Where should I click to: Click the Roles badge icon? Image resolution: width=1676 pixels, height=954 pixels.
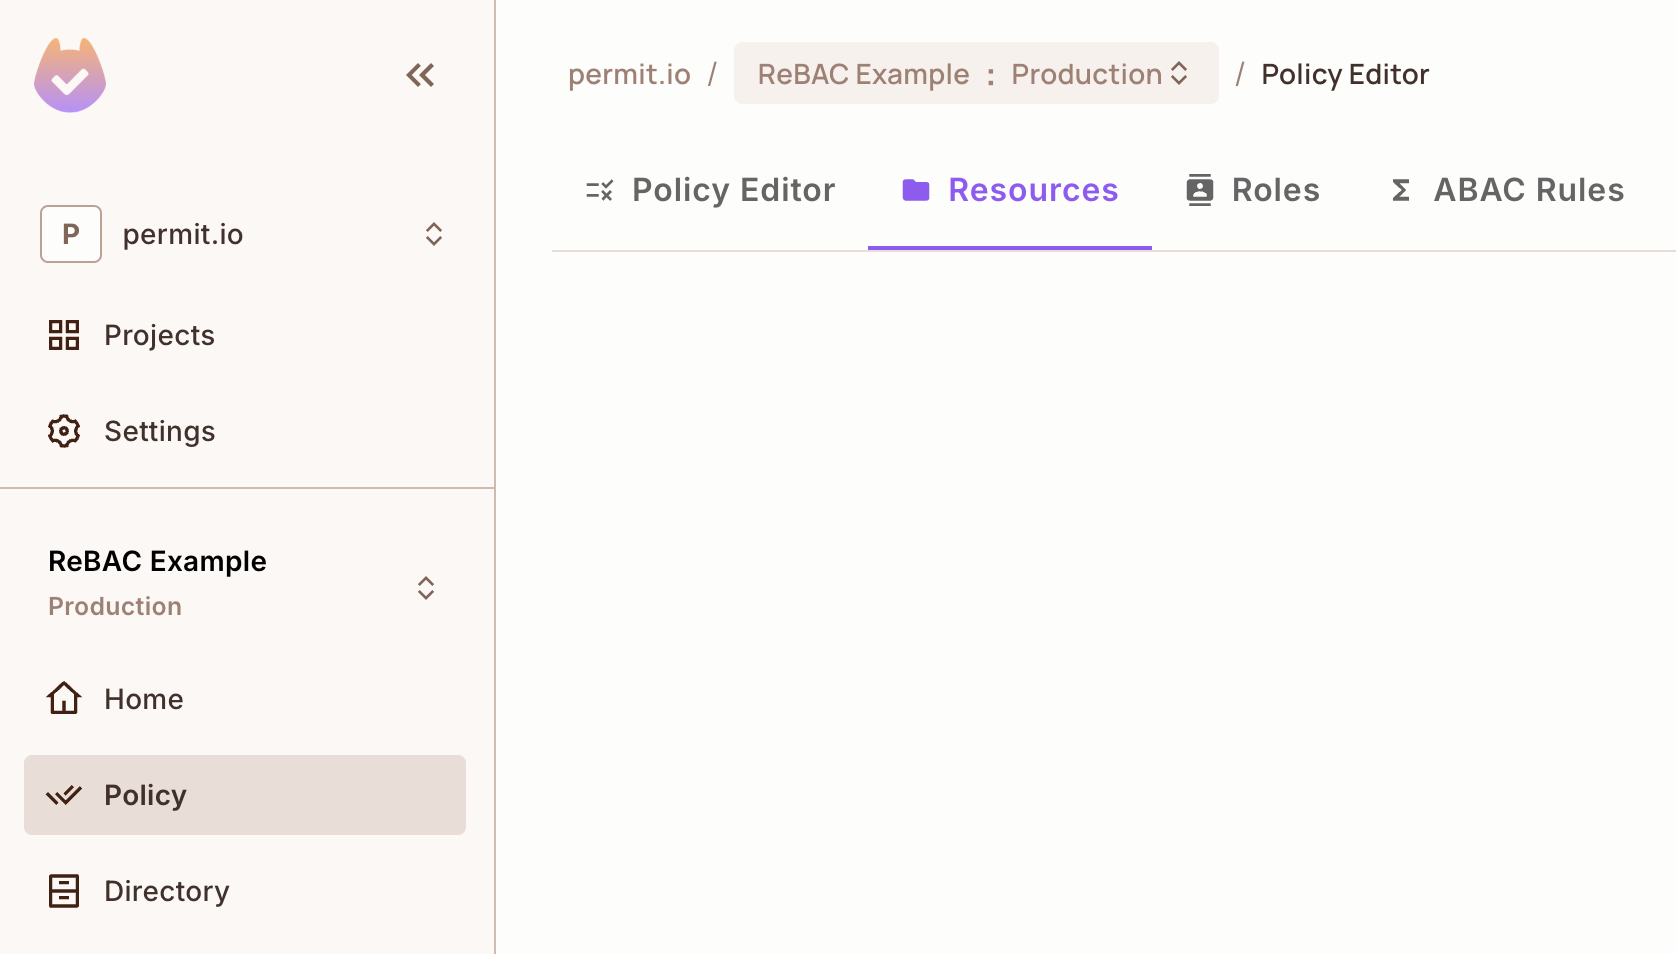pyautogui.click(x=1198, y=189)
